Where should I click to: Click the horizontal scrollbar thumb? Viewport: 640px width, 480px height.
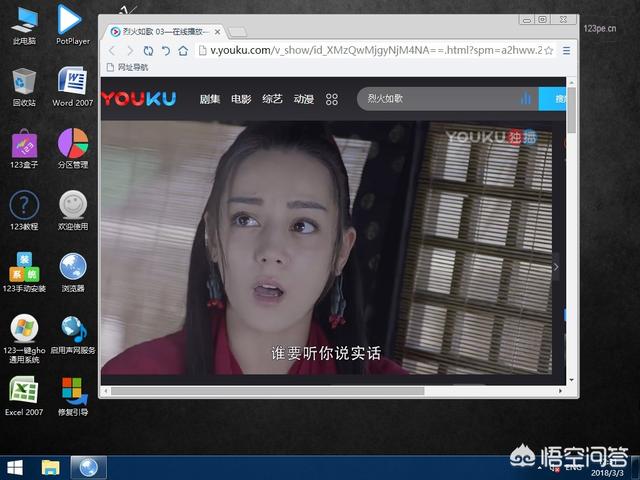(x=267, y=391)
